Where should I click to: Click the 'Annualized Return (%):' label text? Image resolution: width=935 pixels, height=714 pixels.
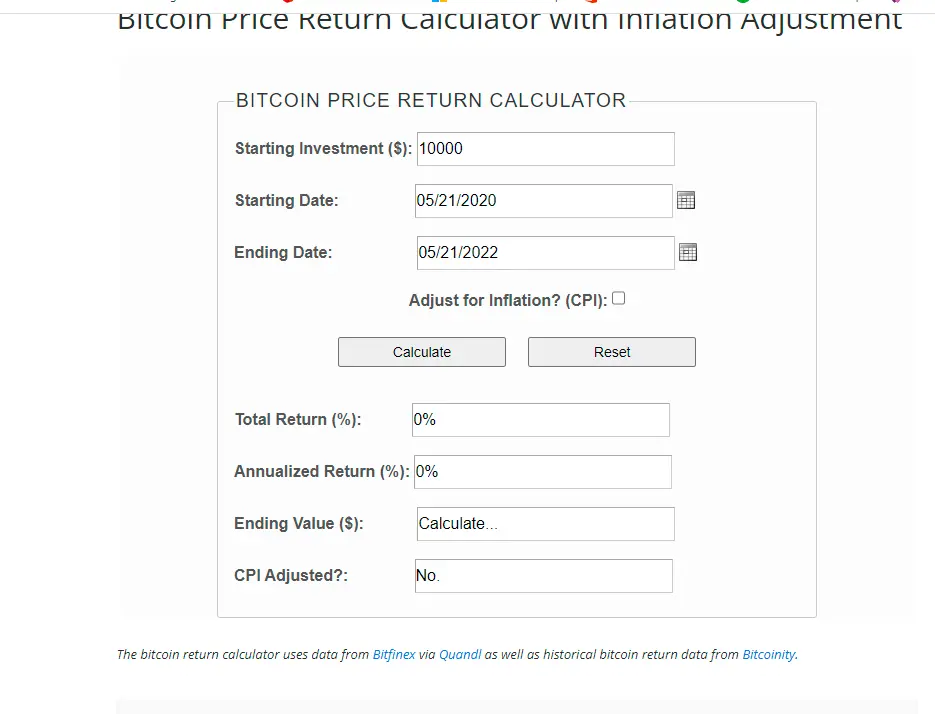pyautogui.click(x=321, y=472)
